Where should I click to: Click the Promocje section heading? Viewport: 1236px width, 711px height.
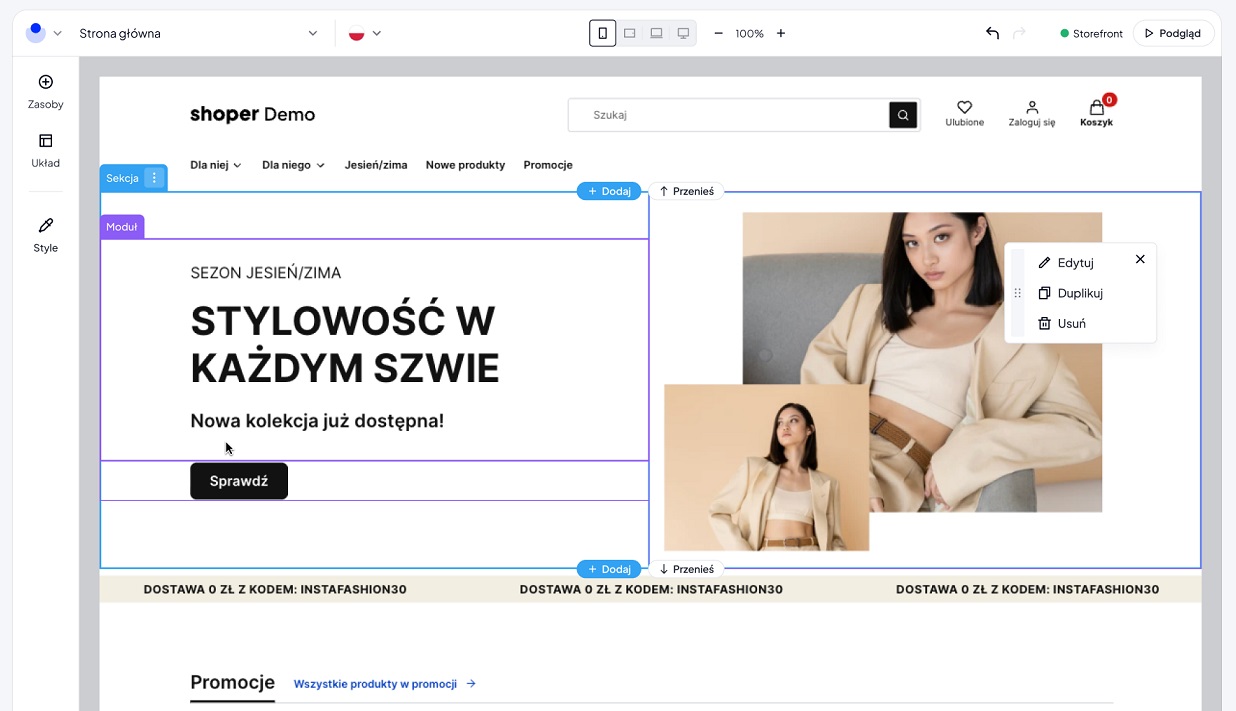(232, 682)
